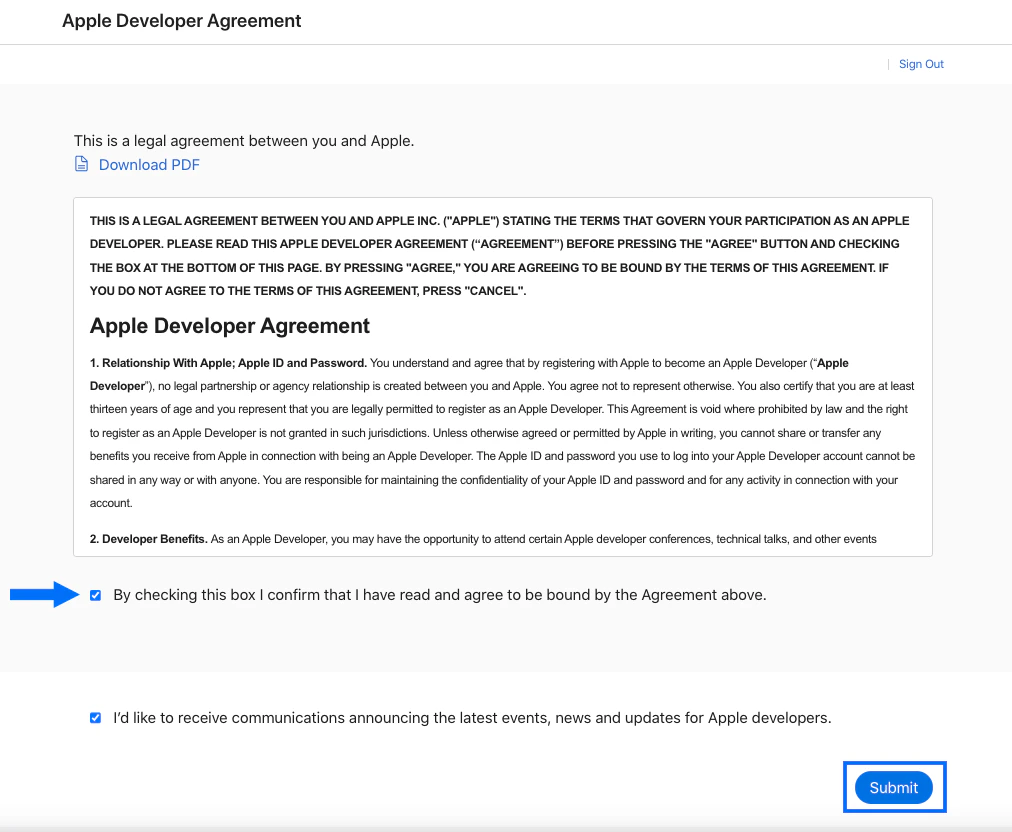Screen dimensions: 1012x832
Task: Click the intro text about the legal agreement
Action: click(244, 140)
